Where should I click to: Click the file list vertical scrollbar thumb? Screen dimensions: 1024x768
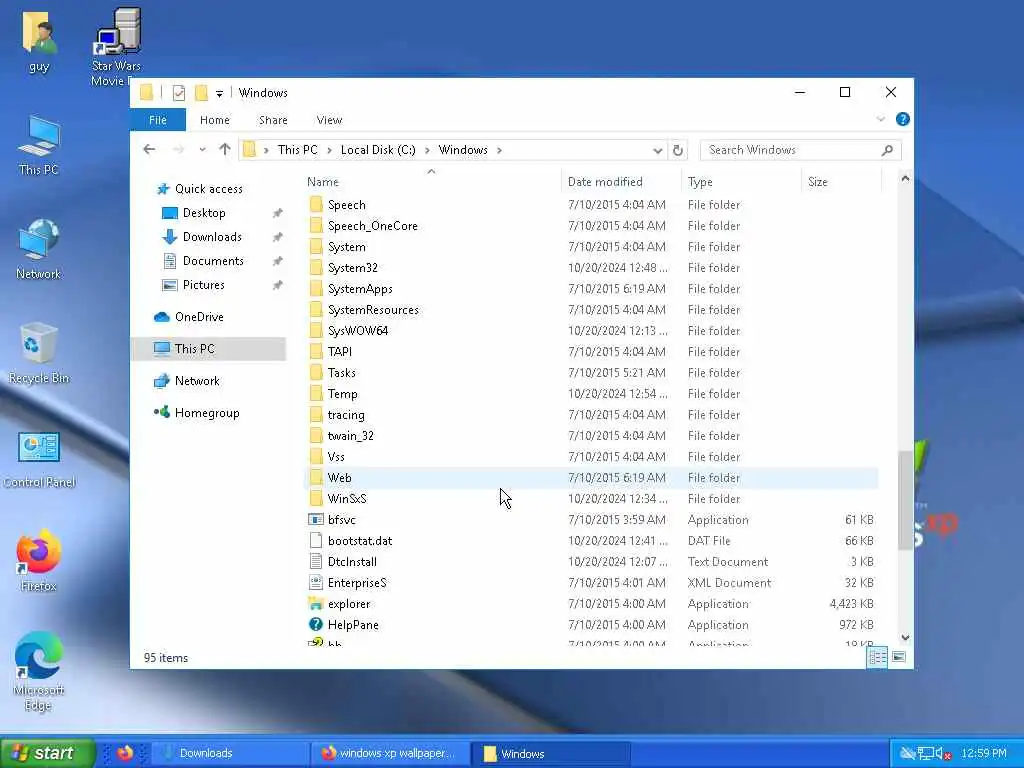click(x=905, y=500)
